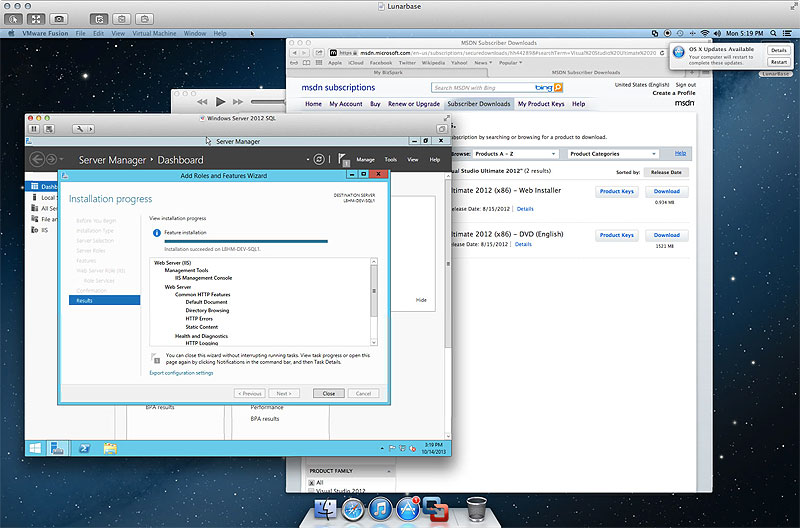Viewport: 800px width, 528px height.
Task: Open the Product Categories dropdown
Action: coord(613,154)
